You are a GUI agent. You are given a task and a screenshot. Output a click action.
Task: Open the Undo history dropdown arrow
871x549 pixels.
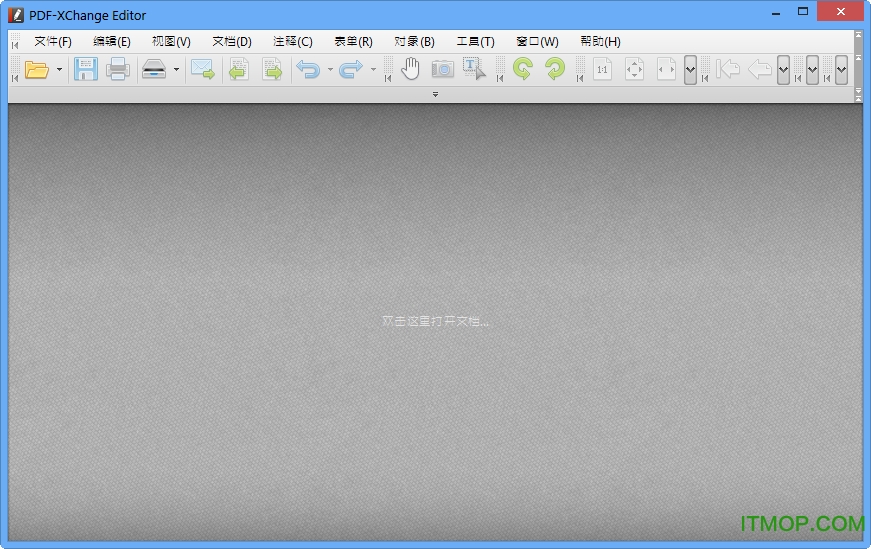[x=330, y=69]
